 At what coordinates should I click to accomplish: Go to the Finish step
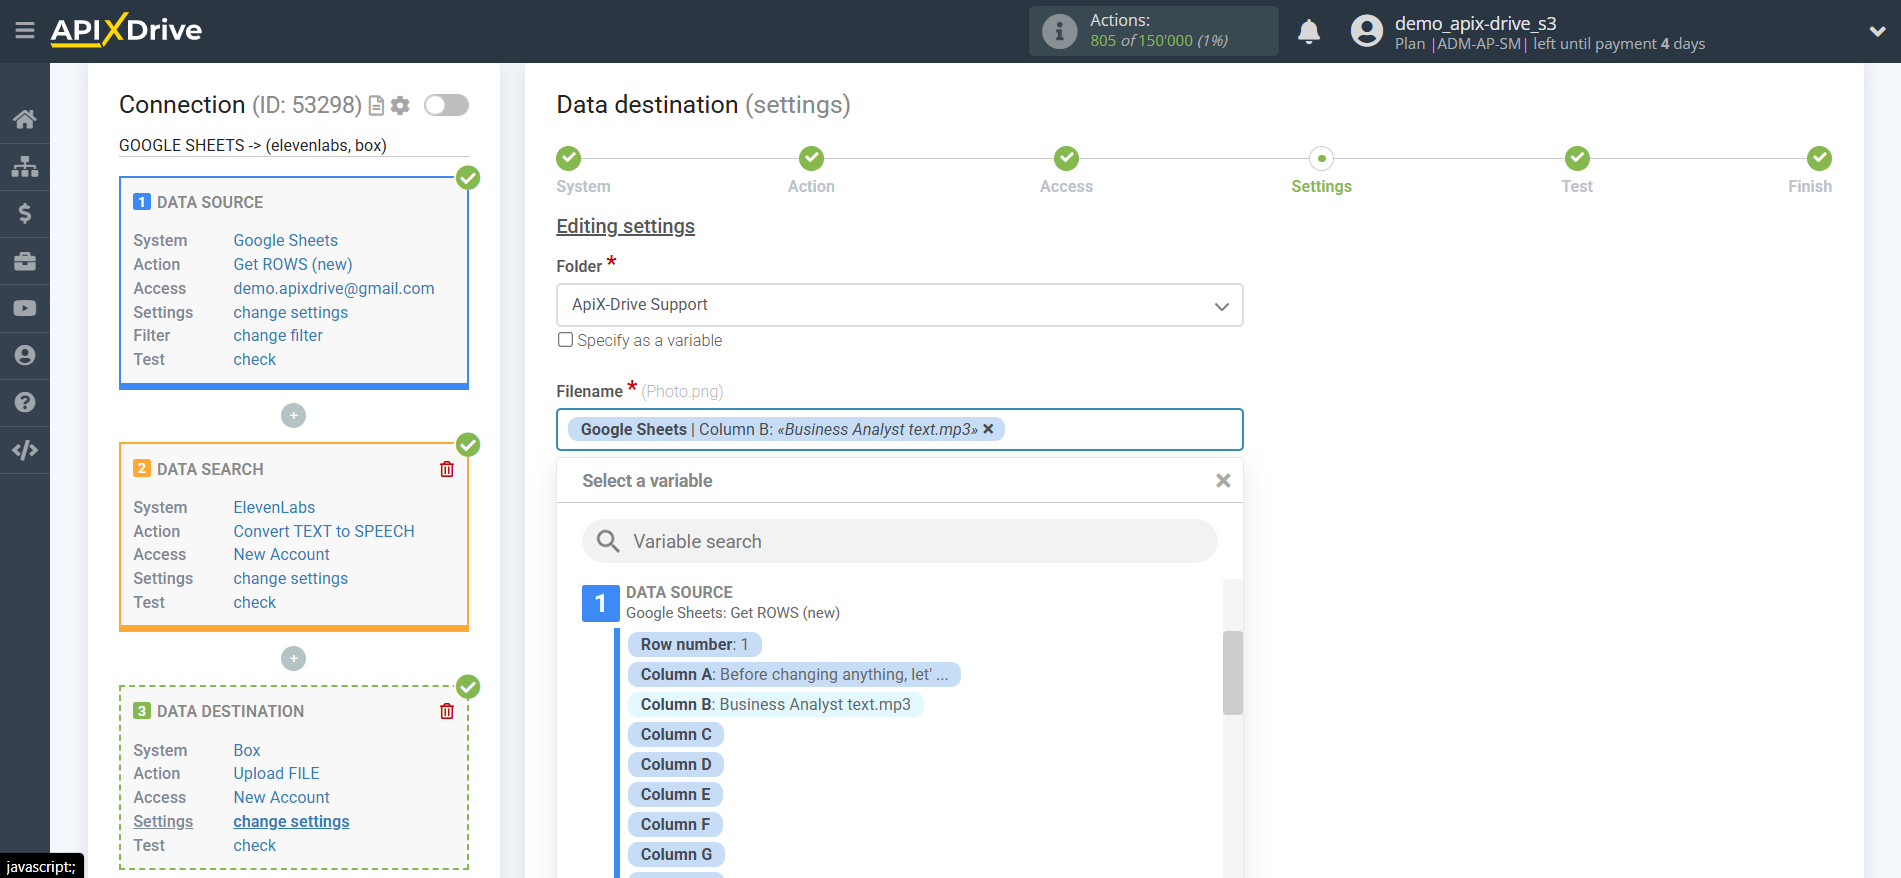[x=1819, y=158]
